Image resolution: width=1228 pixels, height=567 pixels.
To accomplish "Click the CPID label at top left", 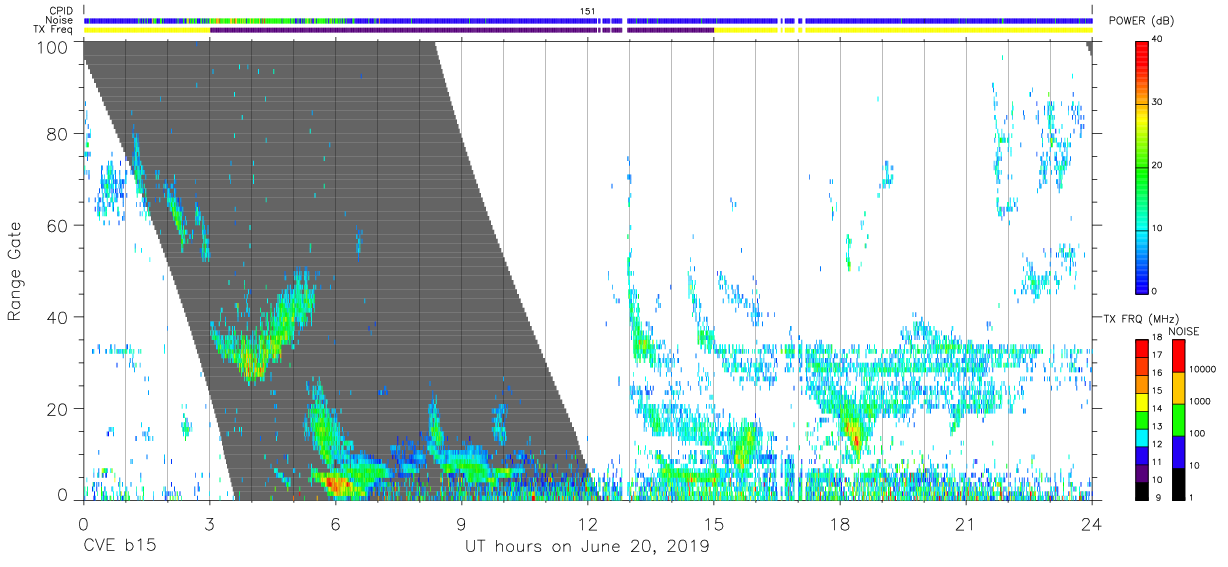I will click(x=60, y=11).
